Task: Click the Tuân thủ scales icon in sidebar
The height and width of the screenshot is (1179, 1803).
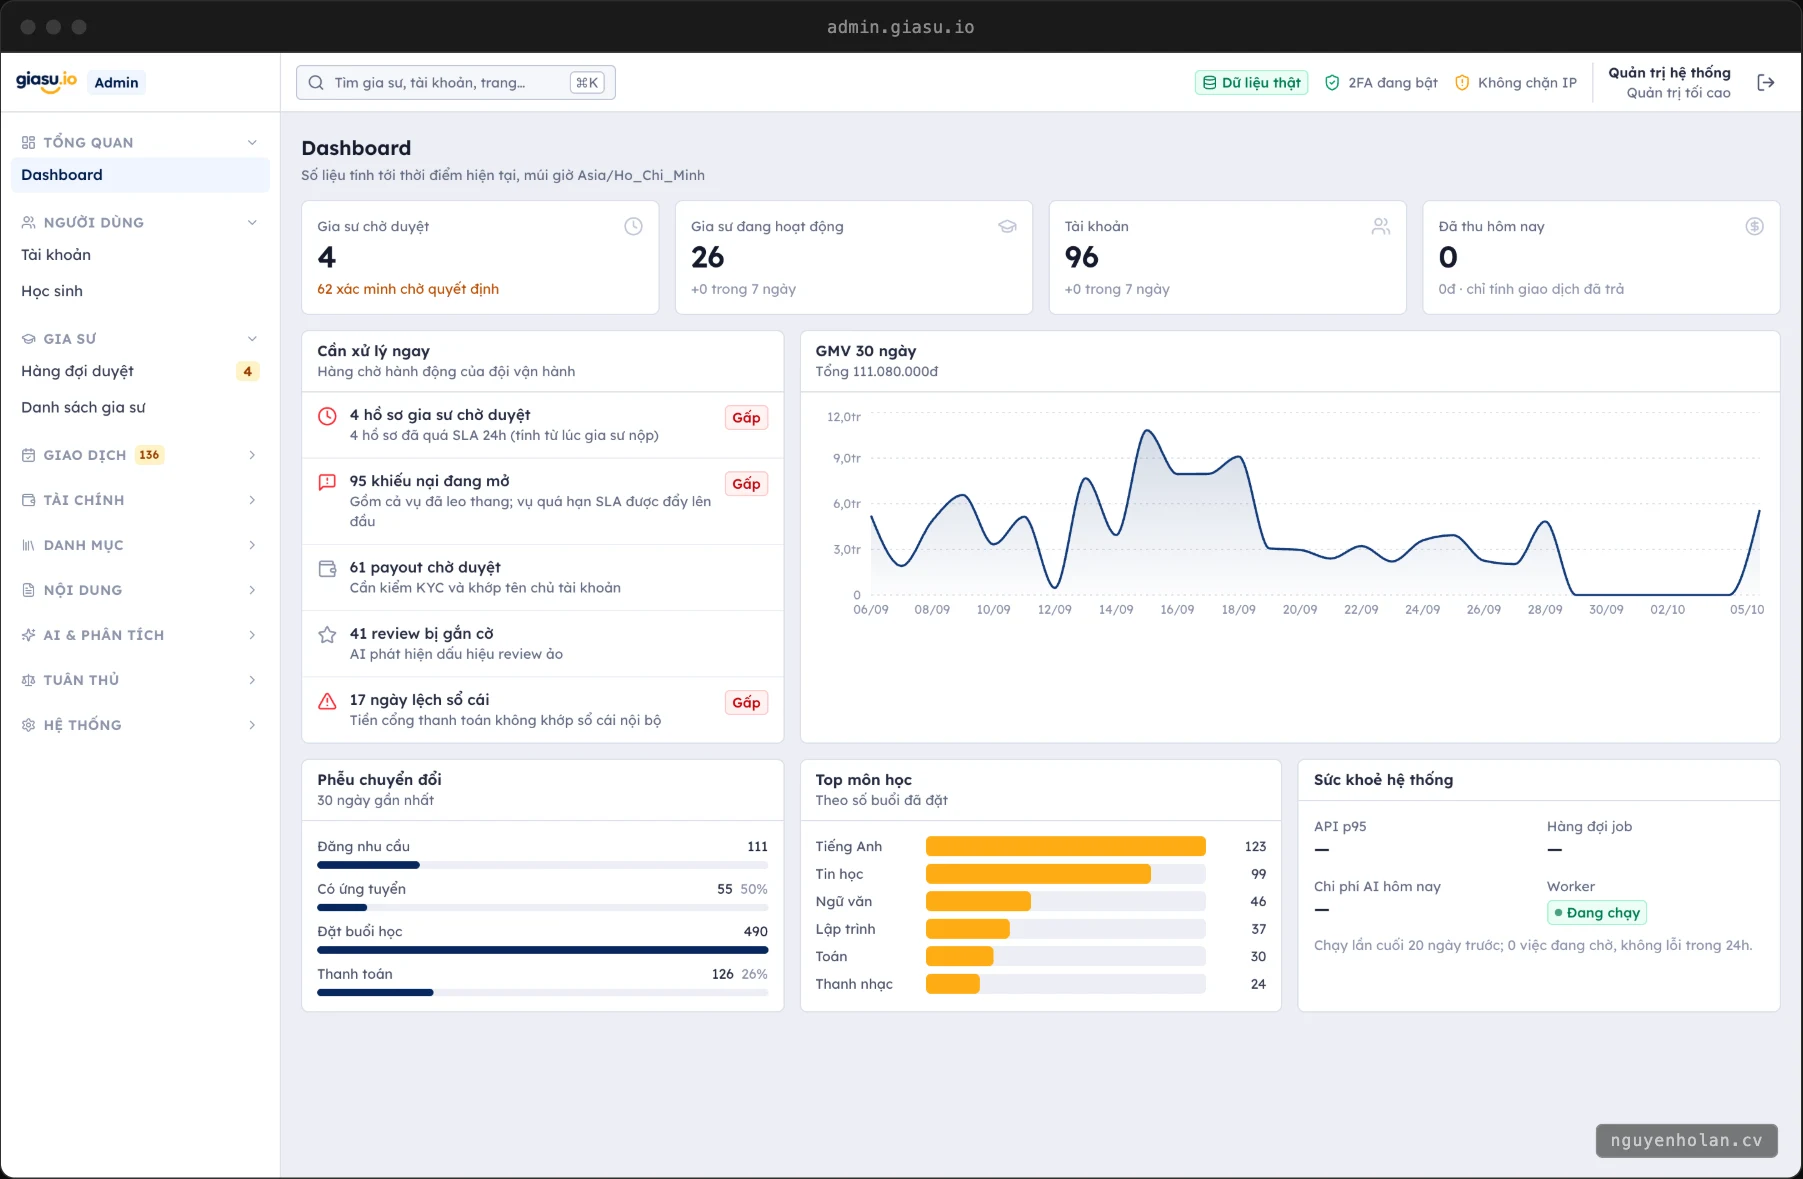Action: [x=28, y=680]
